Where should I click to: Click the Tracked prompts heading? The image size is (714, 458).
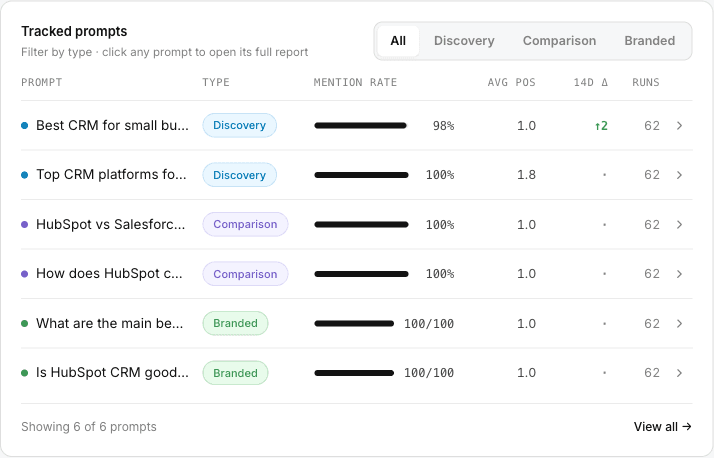click(74, 31)
